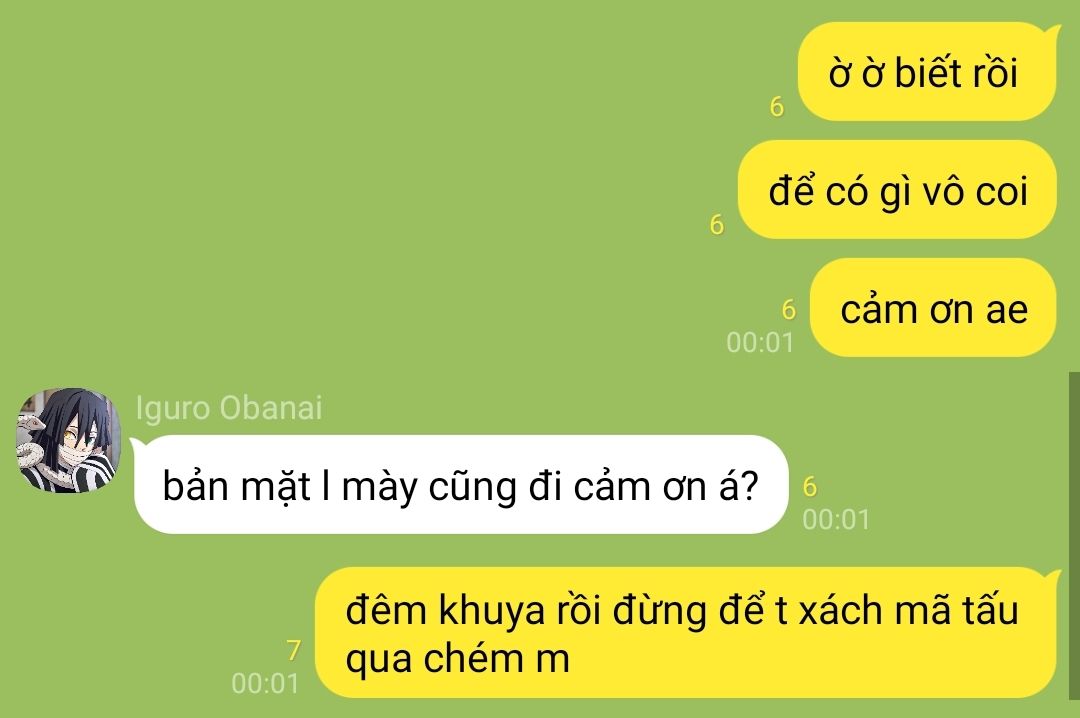Select the "đêm khuya rồi" yellow message bubble
1080x718 pixels.
686,633
